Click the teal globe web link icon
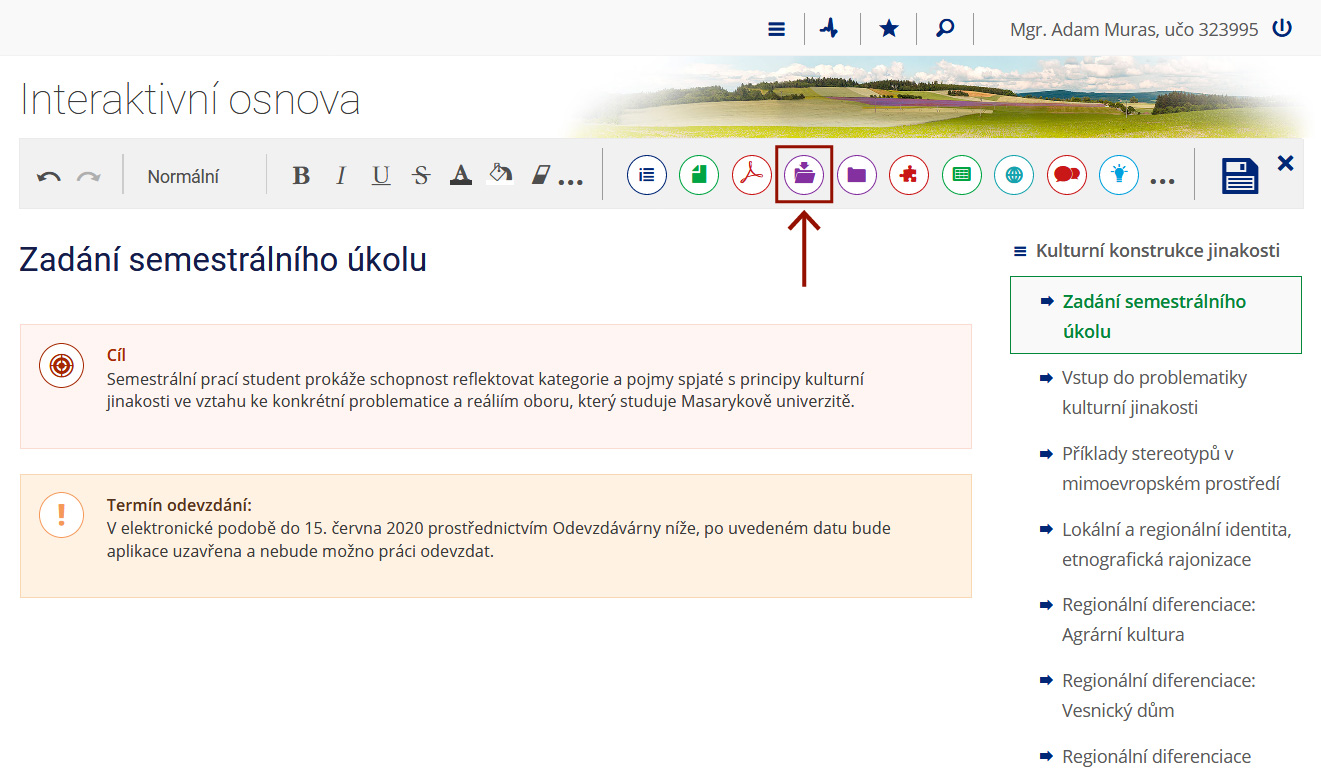The height and width of the screenshot is (768, 1321). pyautogui.click(x=1014, y=175)
